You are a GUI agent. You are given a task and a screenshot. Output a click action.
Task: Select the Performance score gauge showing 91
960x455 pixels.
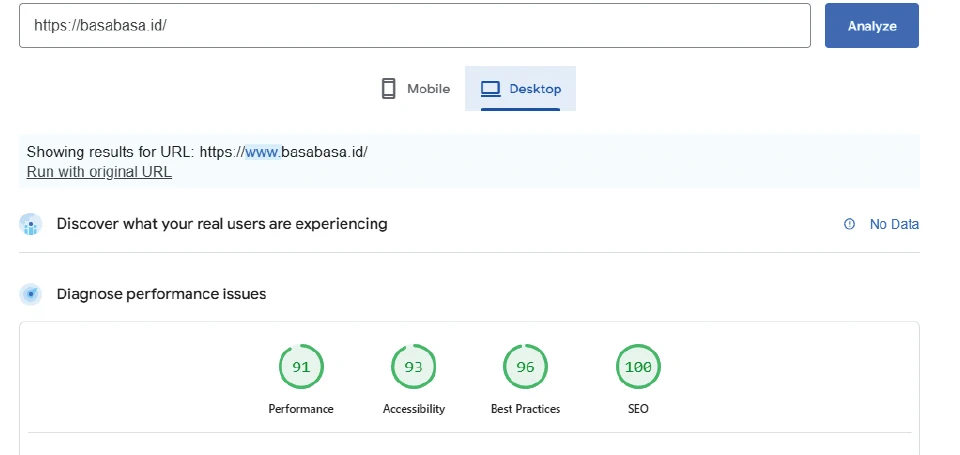click(x=301, y=367)
